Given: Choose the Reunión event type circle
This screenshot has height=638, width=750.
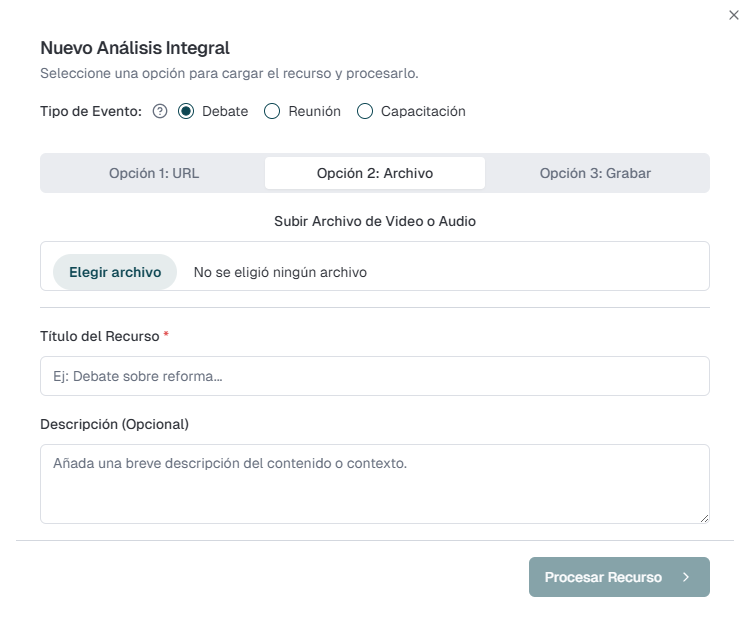Looking at the screenshot, I should [x=272, y=112].
